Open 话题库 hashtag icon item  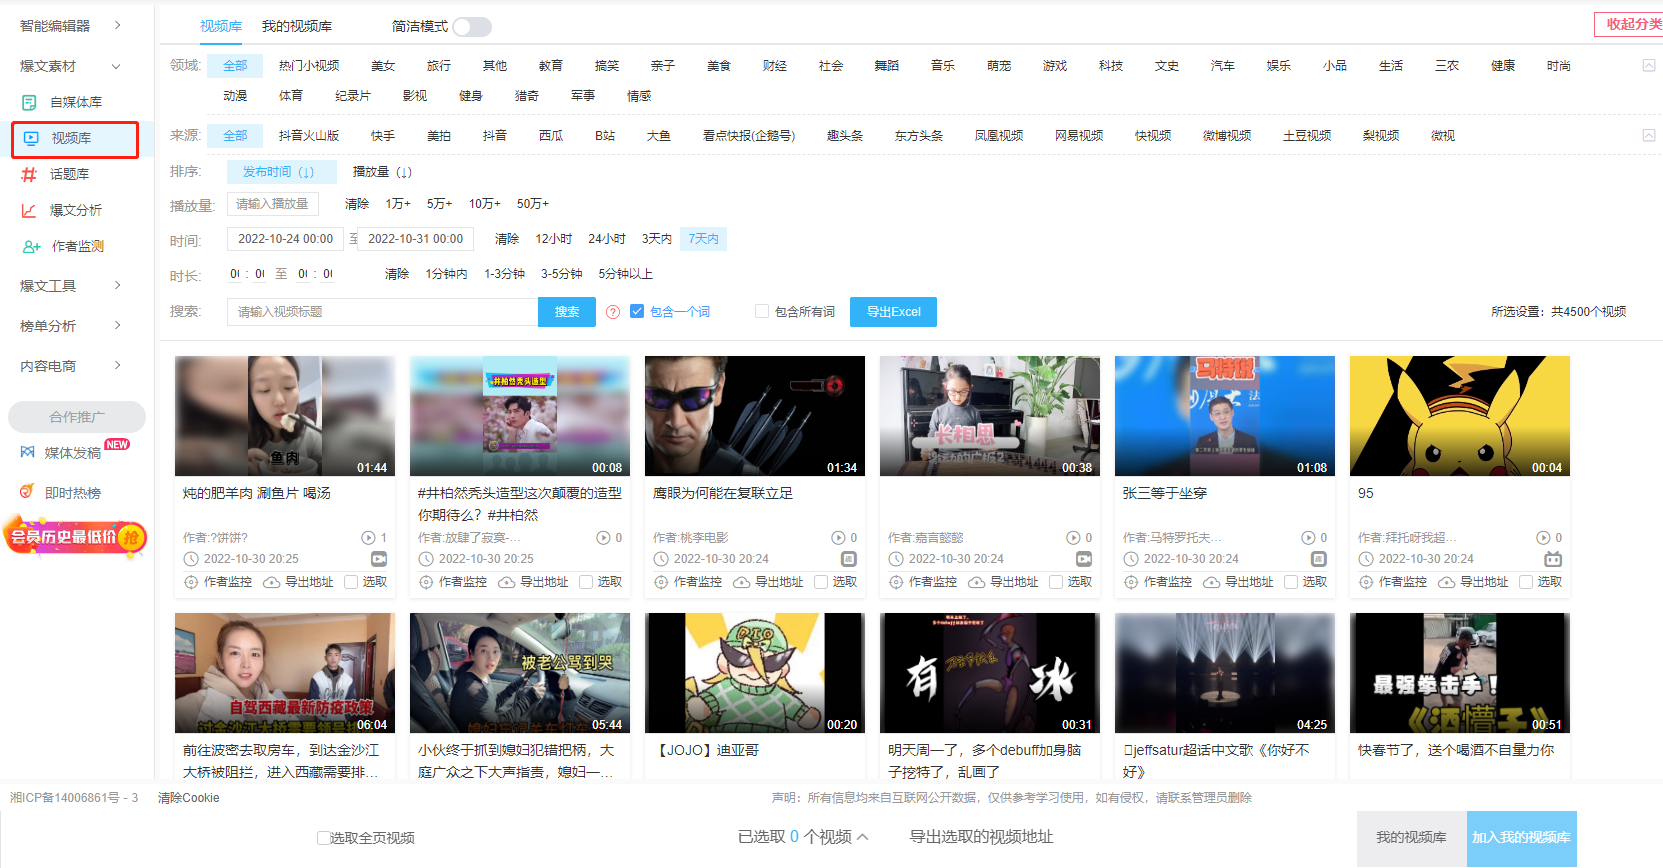point(30,174)
